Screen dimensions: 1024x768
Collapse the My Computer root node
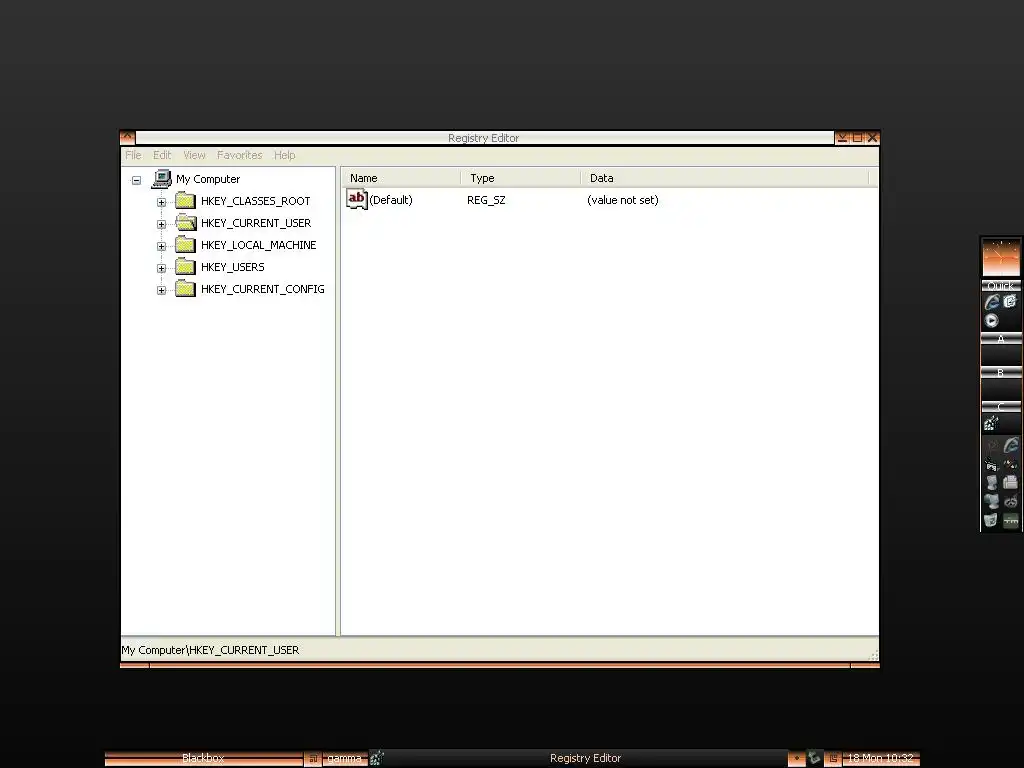(x=136, y=180)
